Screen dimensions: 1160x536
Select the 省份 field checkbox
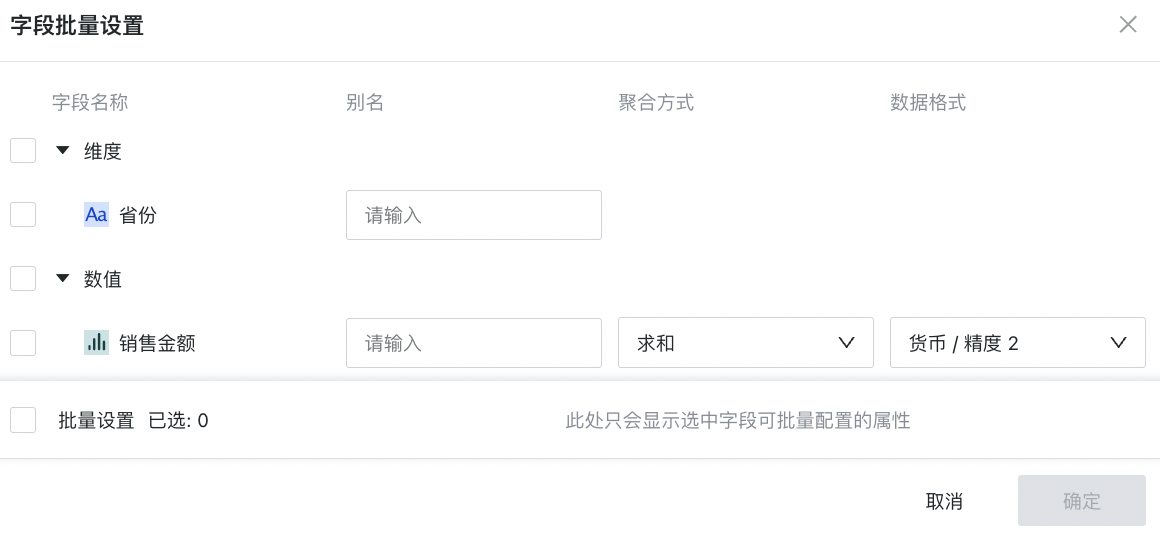(x=23, y=215)
